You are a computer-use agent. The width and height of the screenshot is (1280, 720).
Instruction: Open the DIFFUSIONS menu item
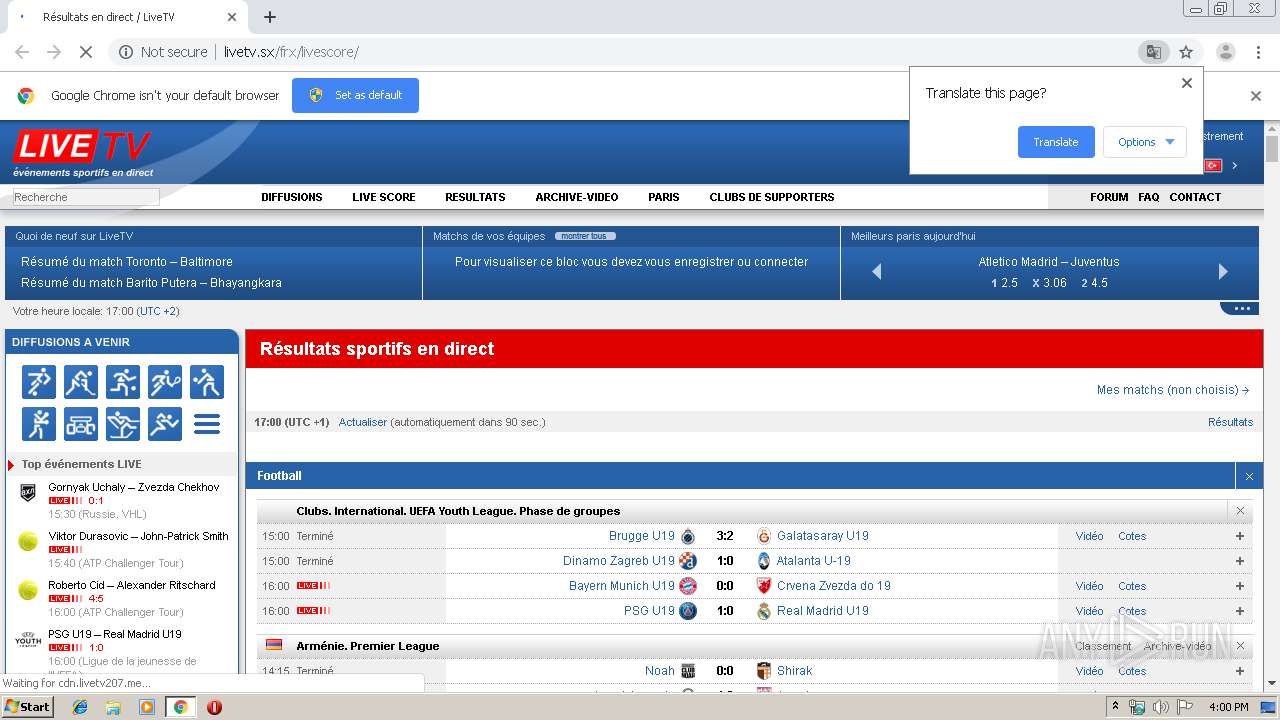click(x=292, y=197)
